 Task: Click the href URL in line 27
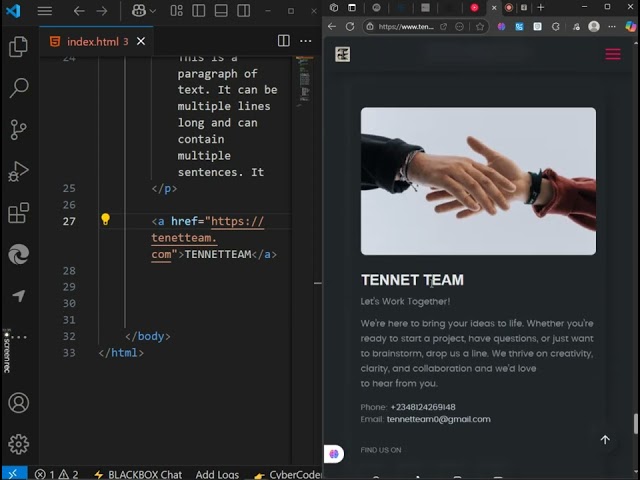coord(207,238)
